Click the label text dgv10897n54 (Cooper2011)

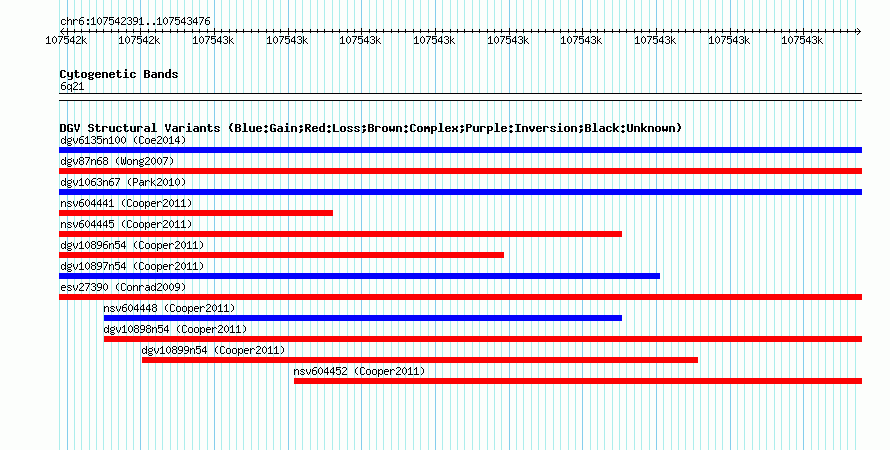click(x=132, y=266)
